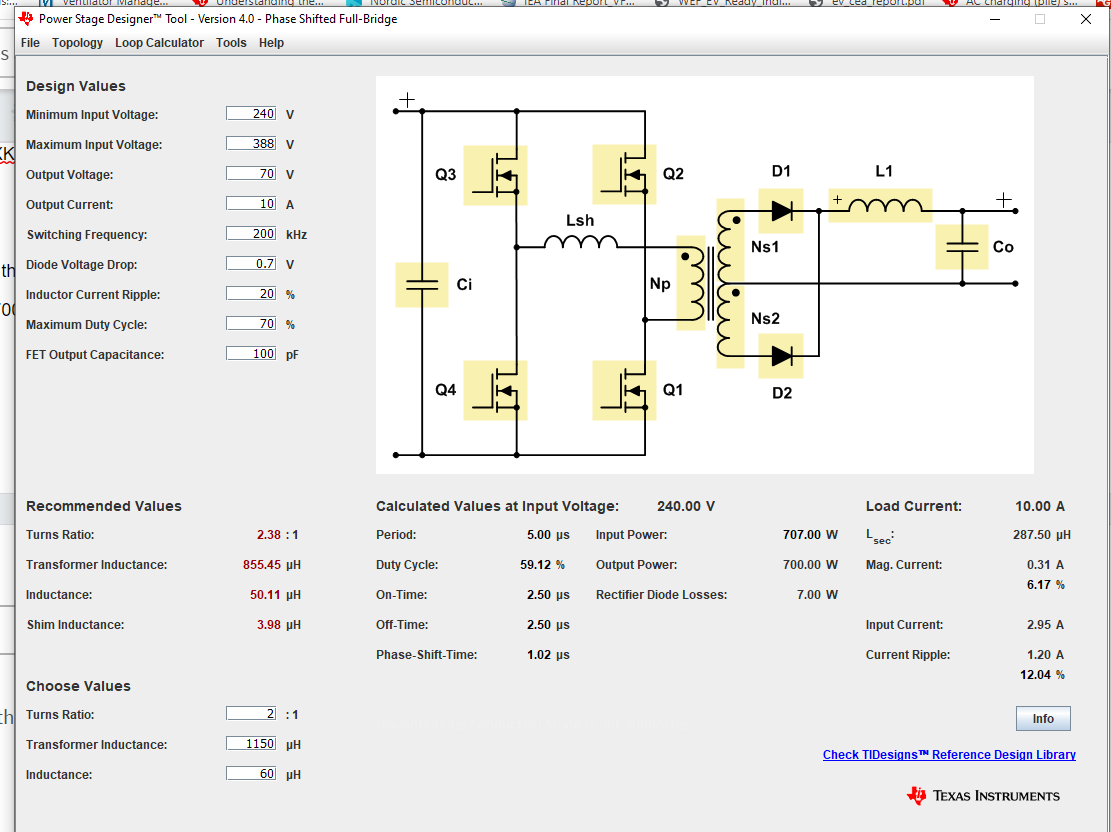Click the recommended 50.11 µH inductance value
Viewport: 1111px width, 832px height.
(x=265, y=595)
